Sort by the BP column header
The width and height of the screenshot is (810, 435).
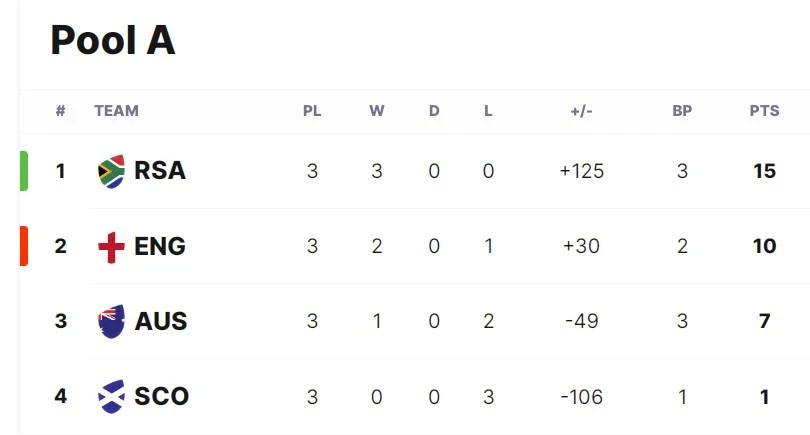[682, 111]
